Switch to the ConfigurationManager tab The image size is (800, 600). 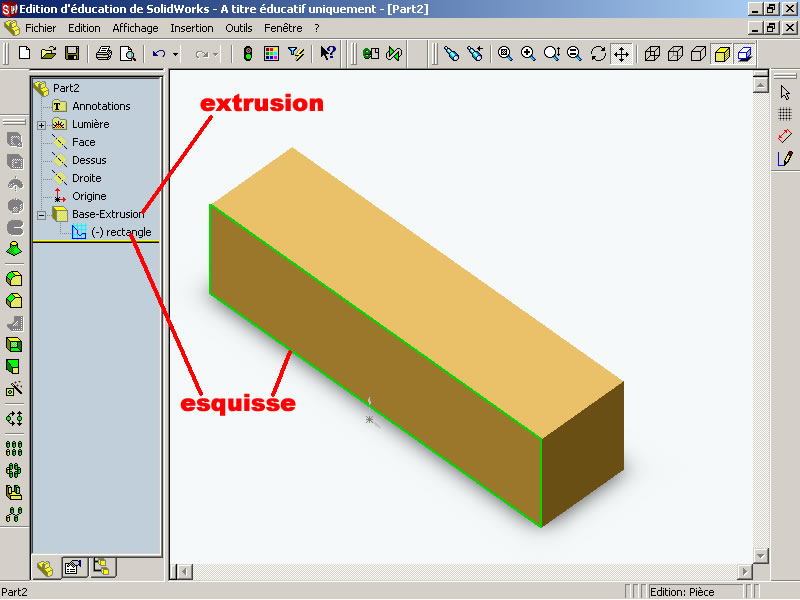[x=103, y=567]
